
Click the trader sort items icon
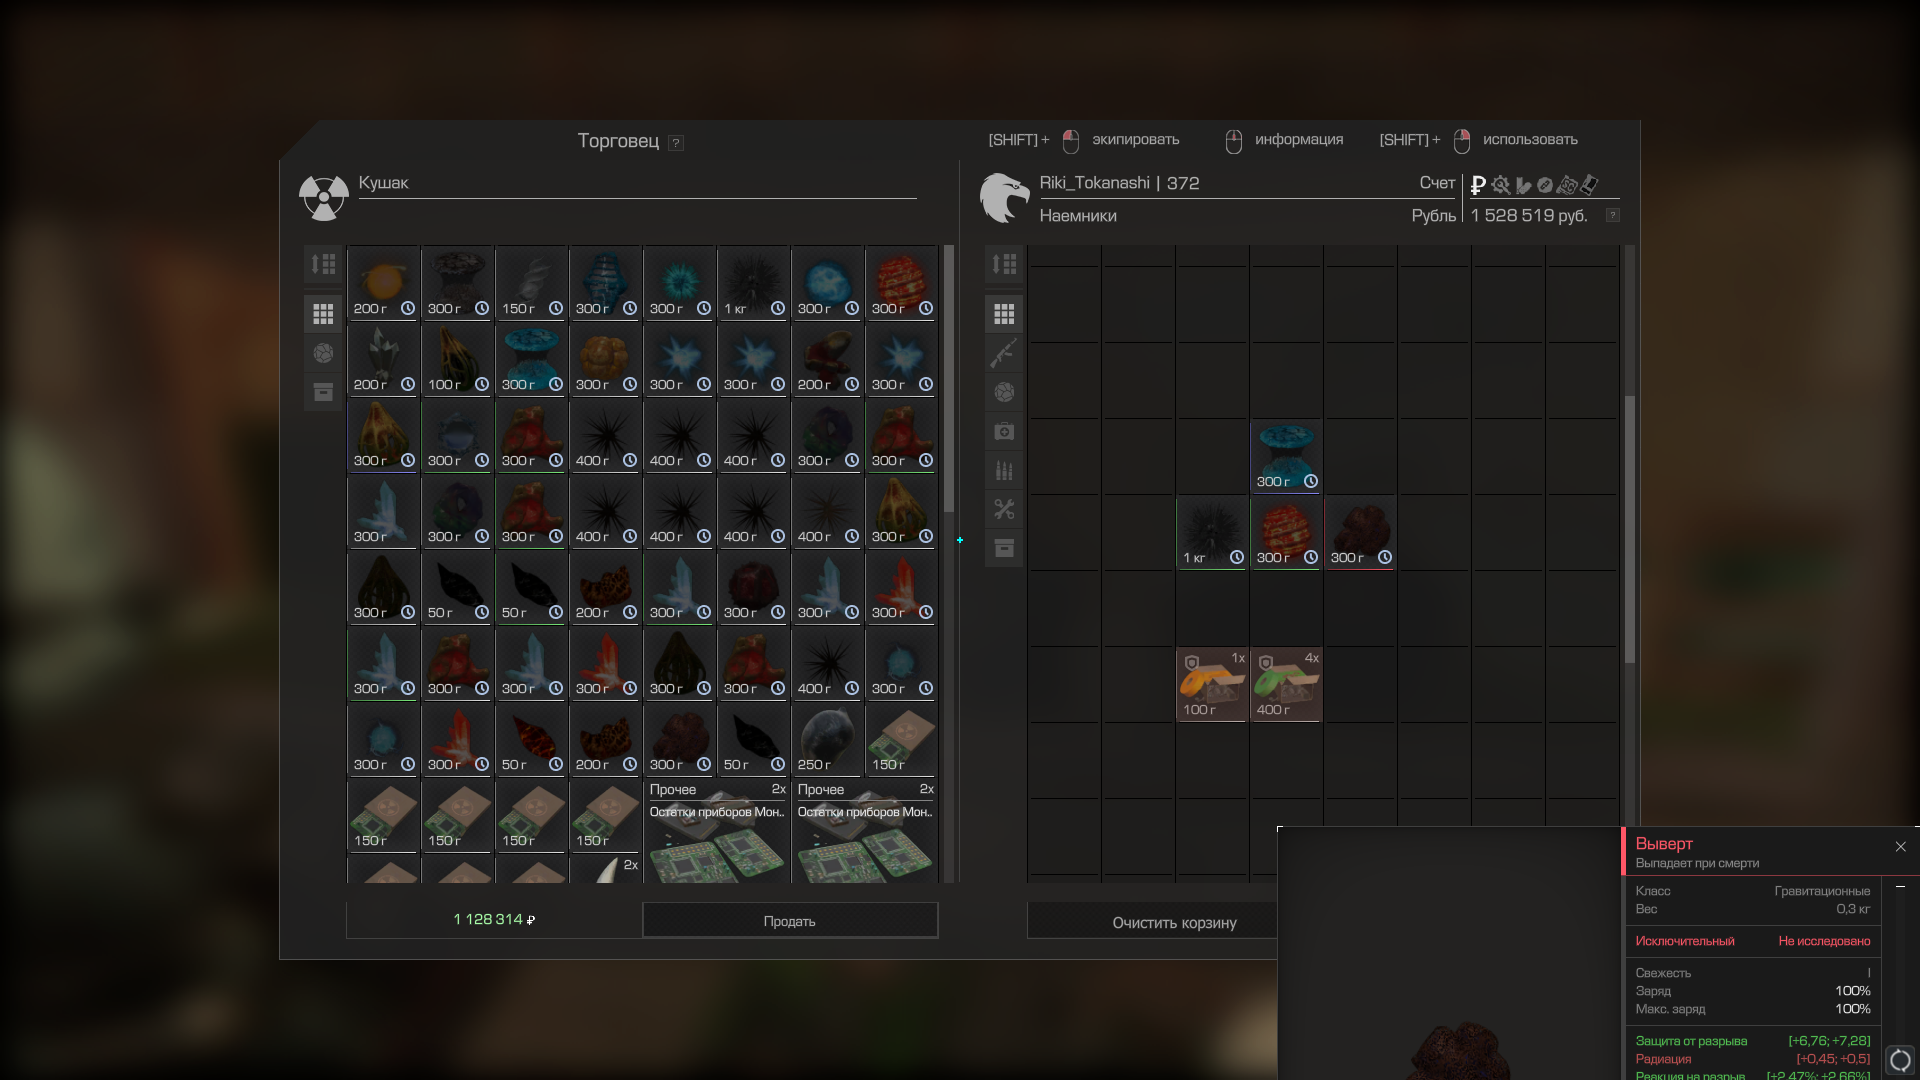(323, 264)
